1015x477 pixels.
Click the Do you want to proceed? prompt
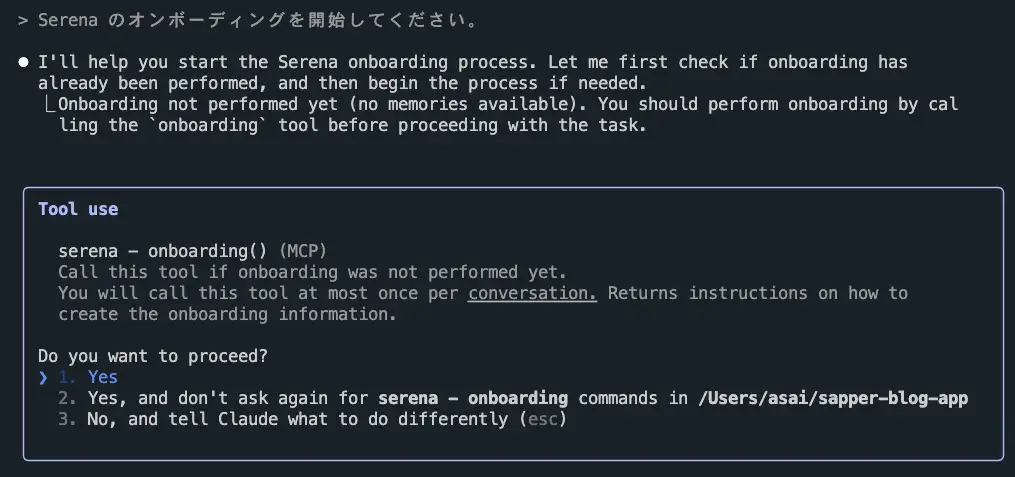pyautogui.click(x=153, y=356)
